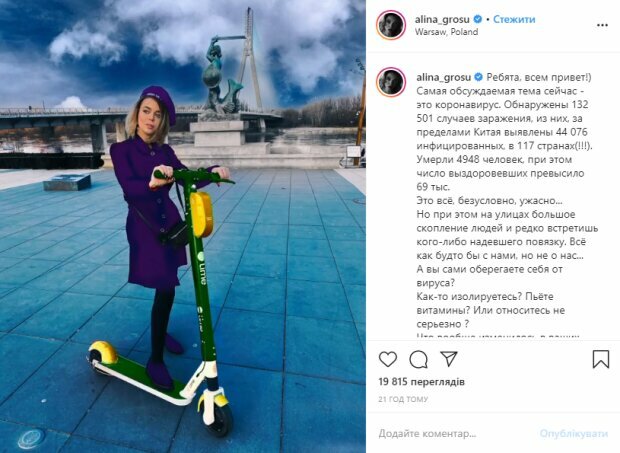
Task: Focus the Додайте коментар input field
Action: 455,434
